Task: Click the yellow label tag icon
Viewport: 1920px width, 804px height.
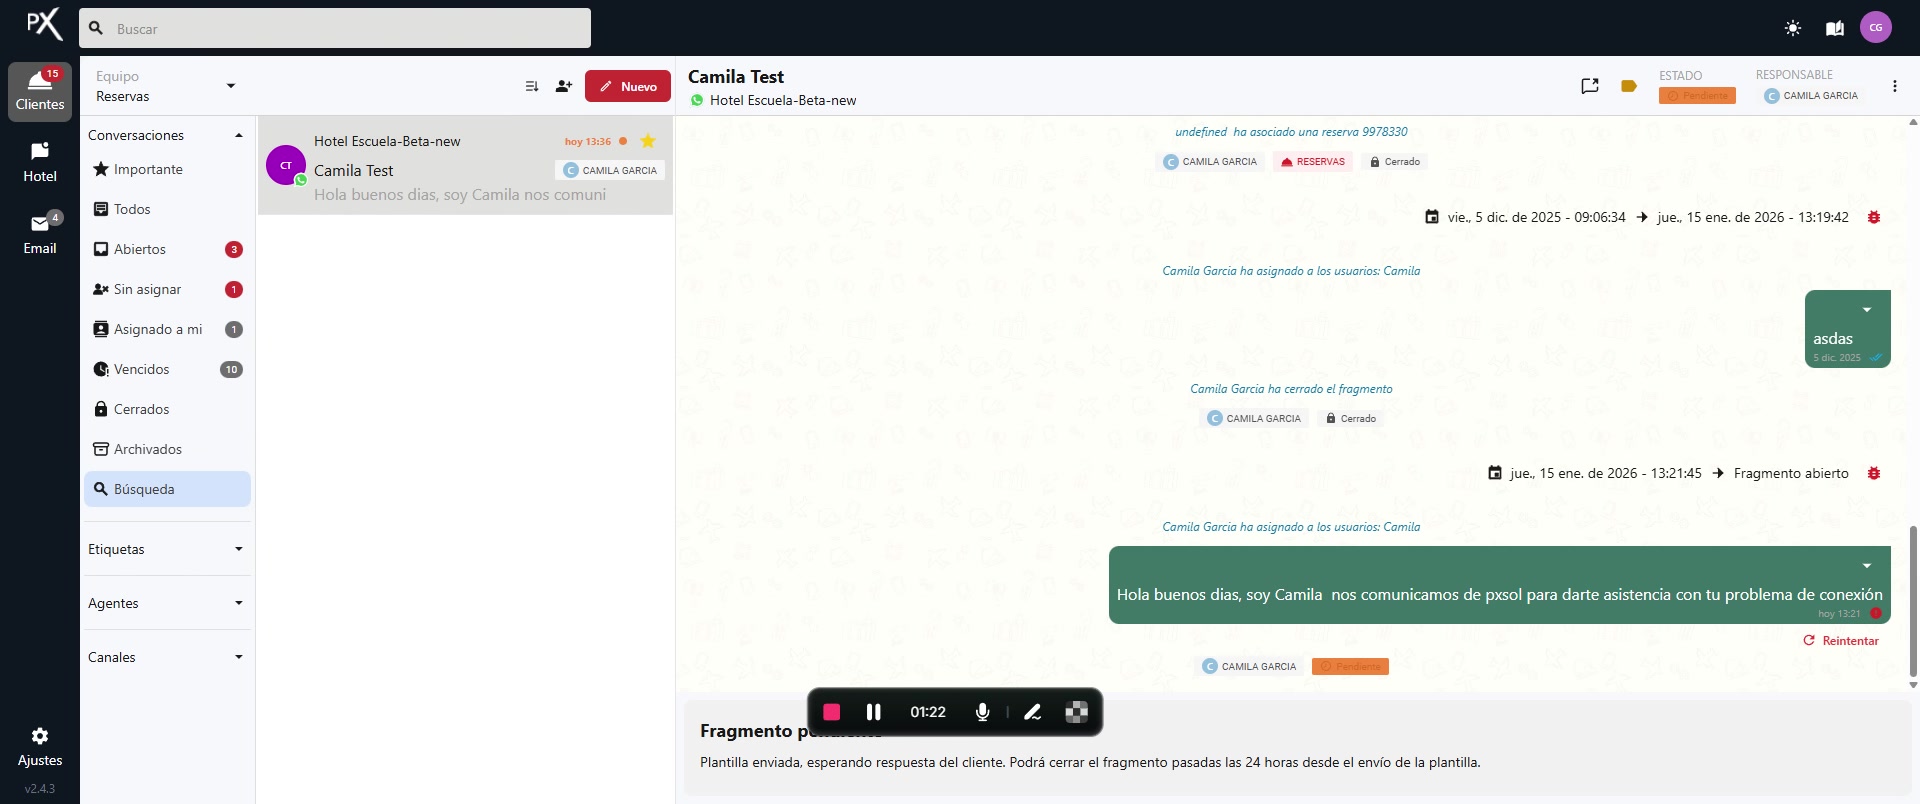Action: pyautogui.click(x=1629, y=86)
